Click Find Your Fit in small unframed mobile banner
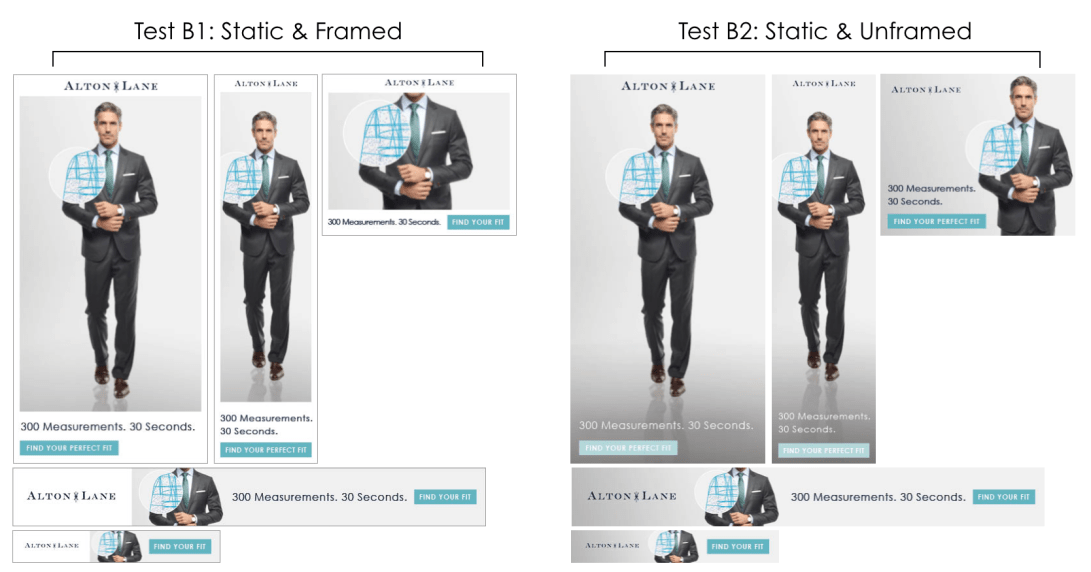The width and height of the screenshot is (1091, 572). [x=738, y=546]
